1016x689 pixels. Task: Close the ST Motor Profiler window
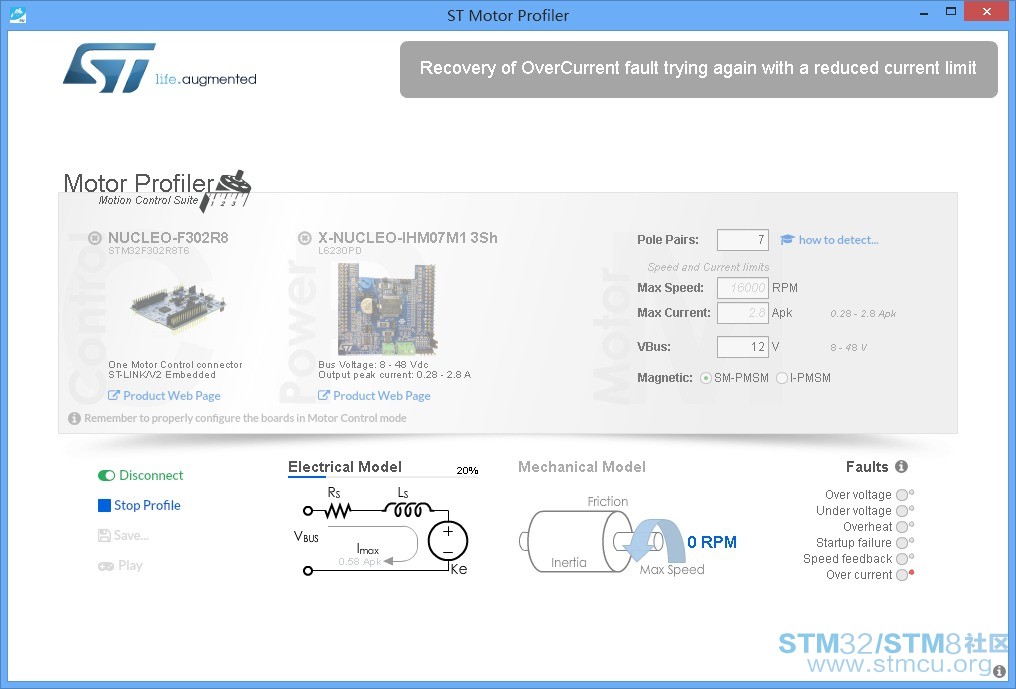(x=986, y=12)
